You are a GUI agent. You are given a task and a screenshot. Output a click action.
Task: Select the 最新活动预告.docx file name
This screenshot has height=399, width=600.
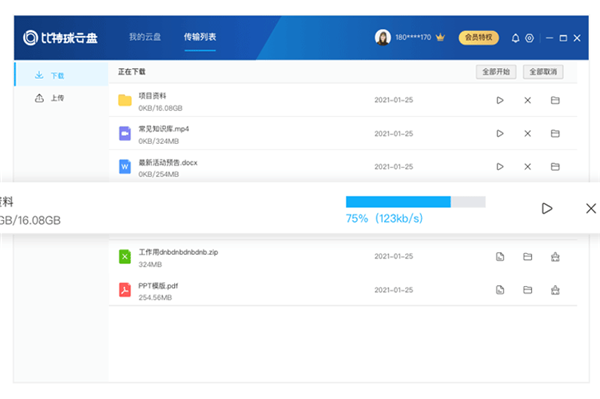[x=168, y=163]
